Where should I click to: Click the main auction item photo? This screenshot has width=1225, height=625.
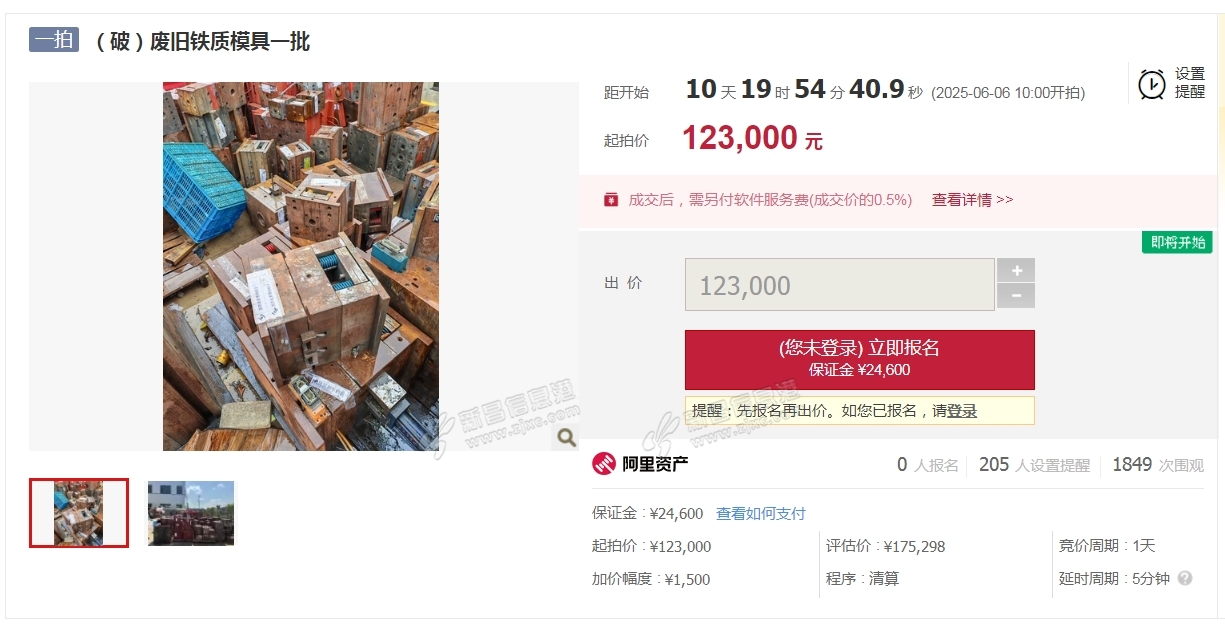(301, 266)
